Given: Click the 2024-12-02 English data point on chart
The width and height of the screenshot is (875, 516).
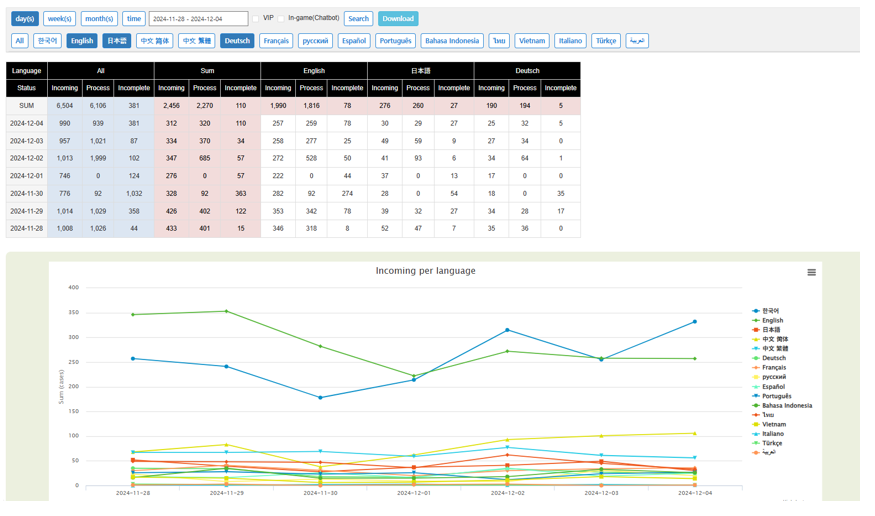Looking at the screenshot, I should (x=507, y=351).
